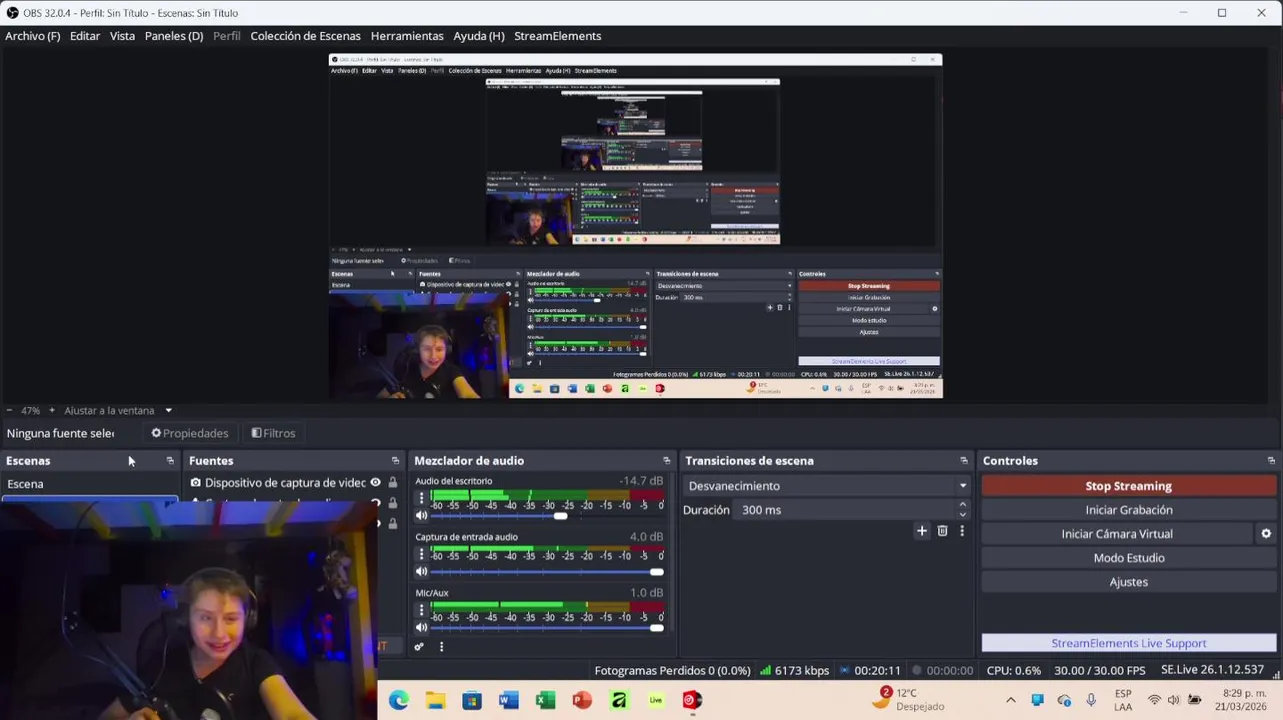Open Archivo (F) menu
1283x720 pixels.
click(x=33, y=36)
